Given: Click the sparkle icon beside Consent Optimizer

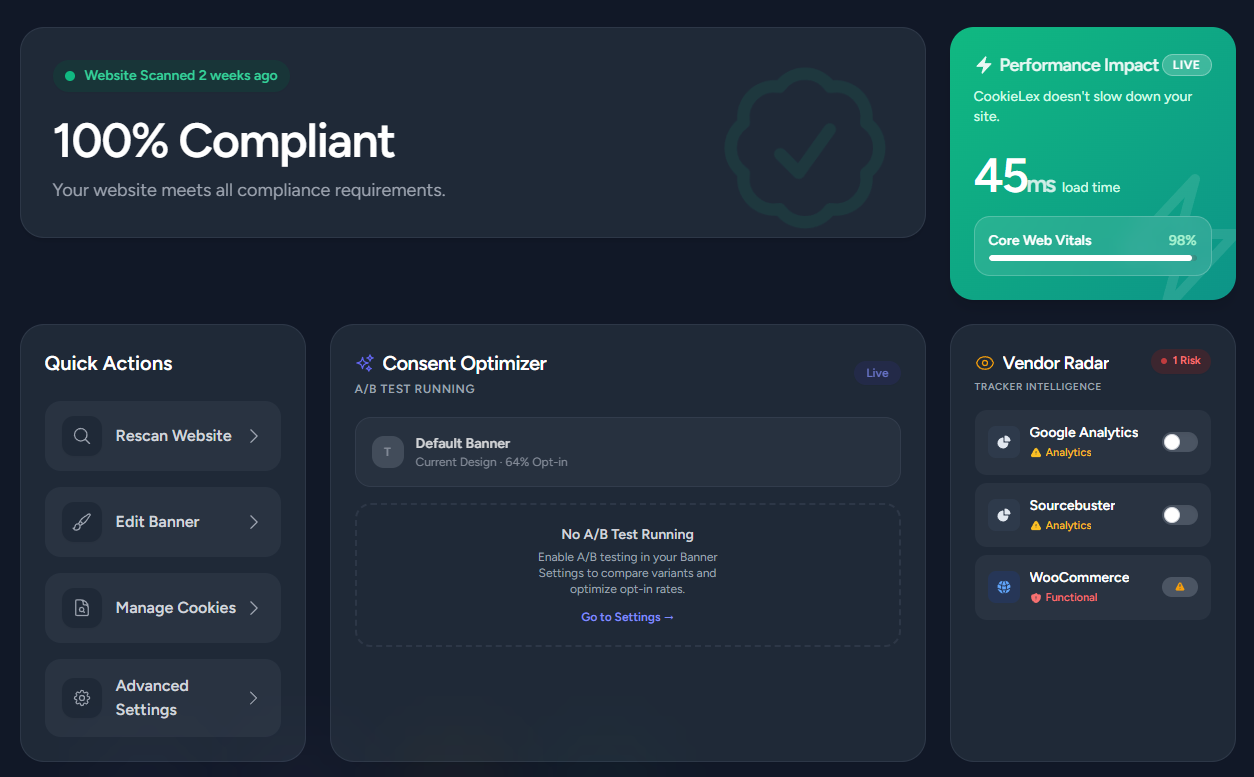Looking at the screenshot, I should 366,363.
